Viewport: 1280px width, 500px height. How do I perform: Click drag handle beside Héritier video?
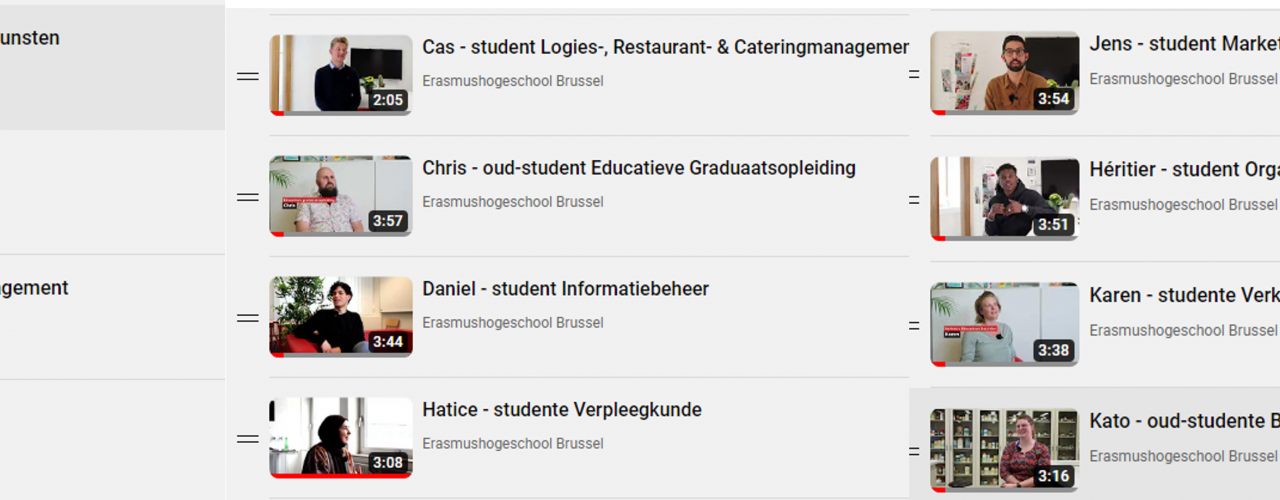pyautogui.click(x=914, y=200)
